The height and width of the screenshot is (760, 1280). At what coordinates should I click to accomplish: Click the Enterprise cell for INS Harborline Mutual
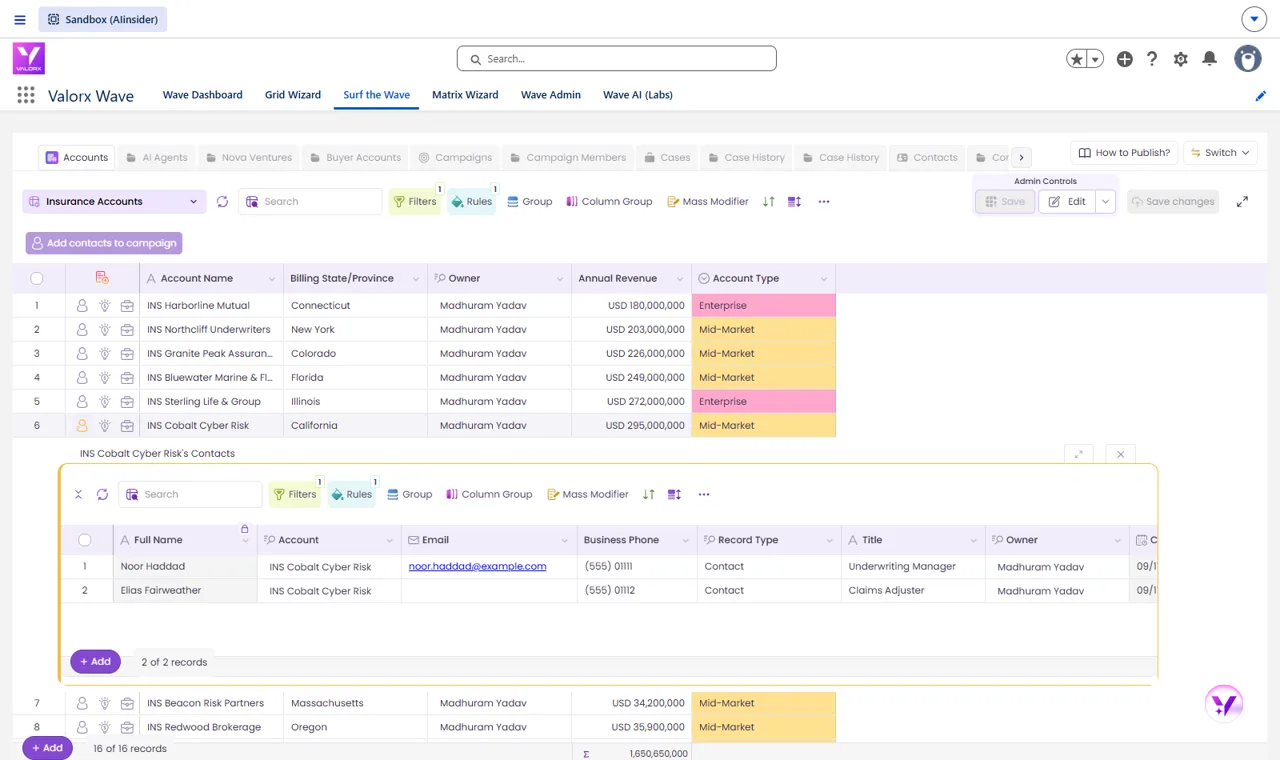(763, 306)
